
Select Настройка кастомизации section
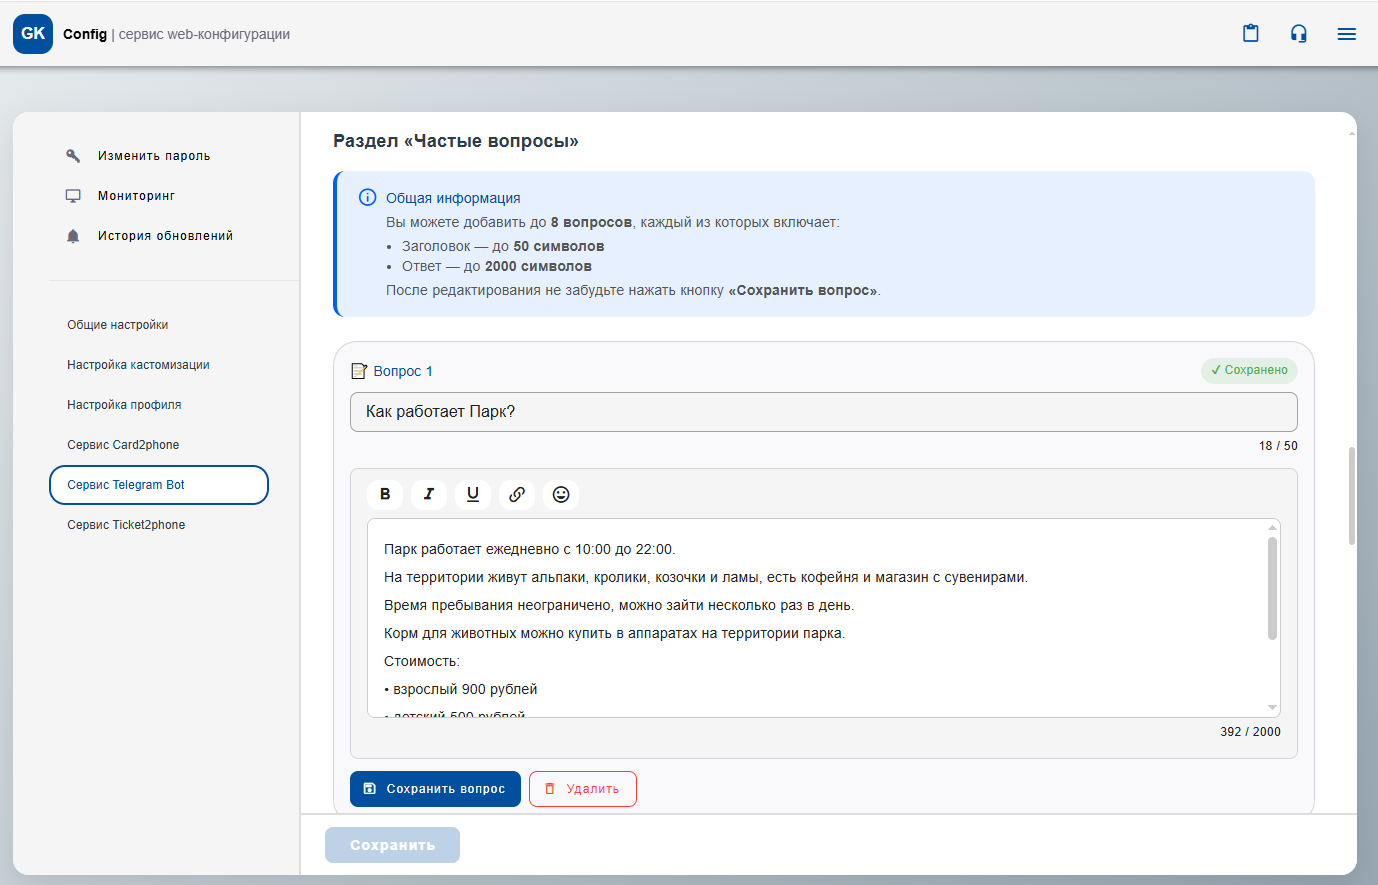click(x=138, y=365)
